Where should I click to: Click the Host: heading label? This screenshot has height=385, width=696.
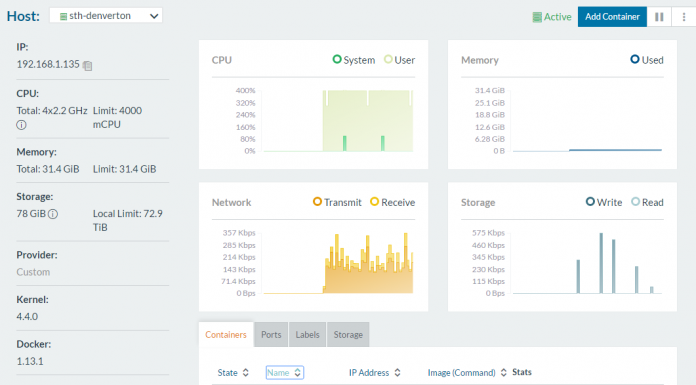coord(23,16)
